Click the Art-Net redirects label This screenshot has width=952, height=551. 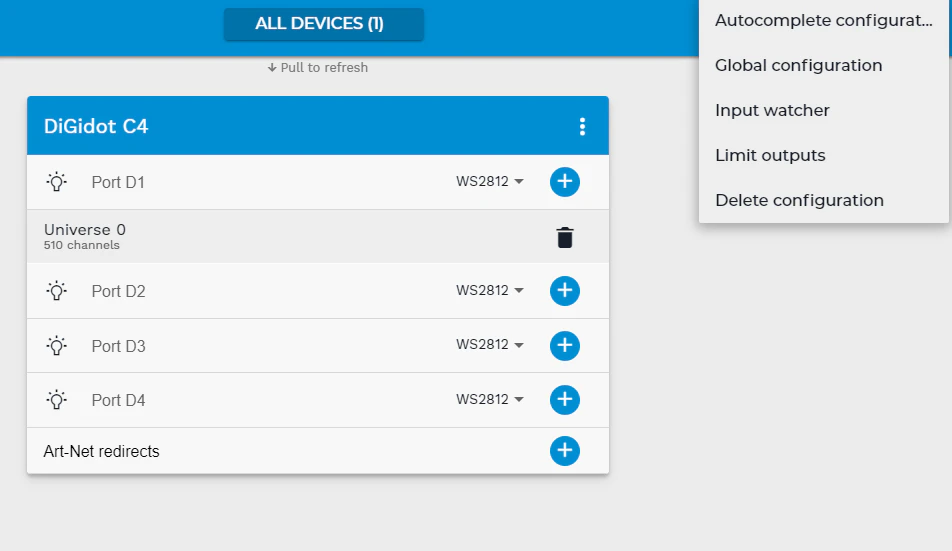click(x=101, y=451)
